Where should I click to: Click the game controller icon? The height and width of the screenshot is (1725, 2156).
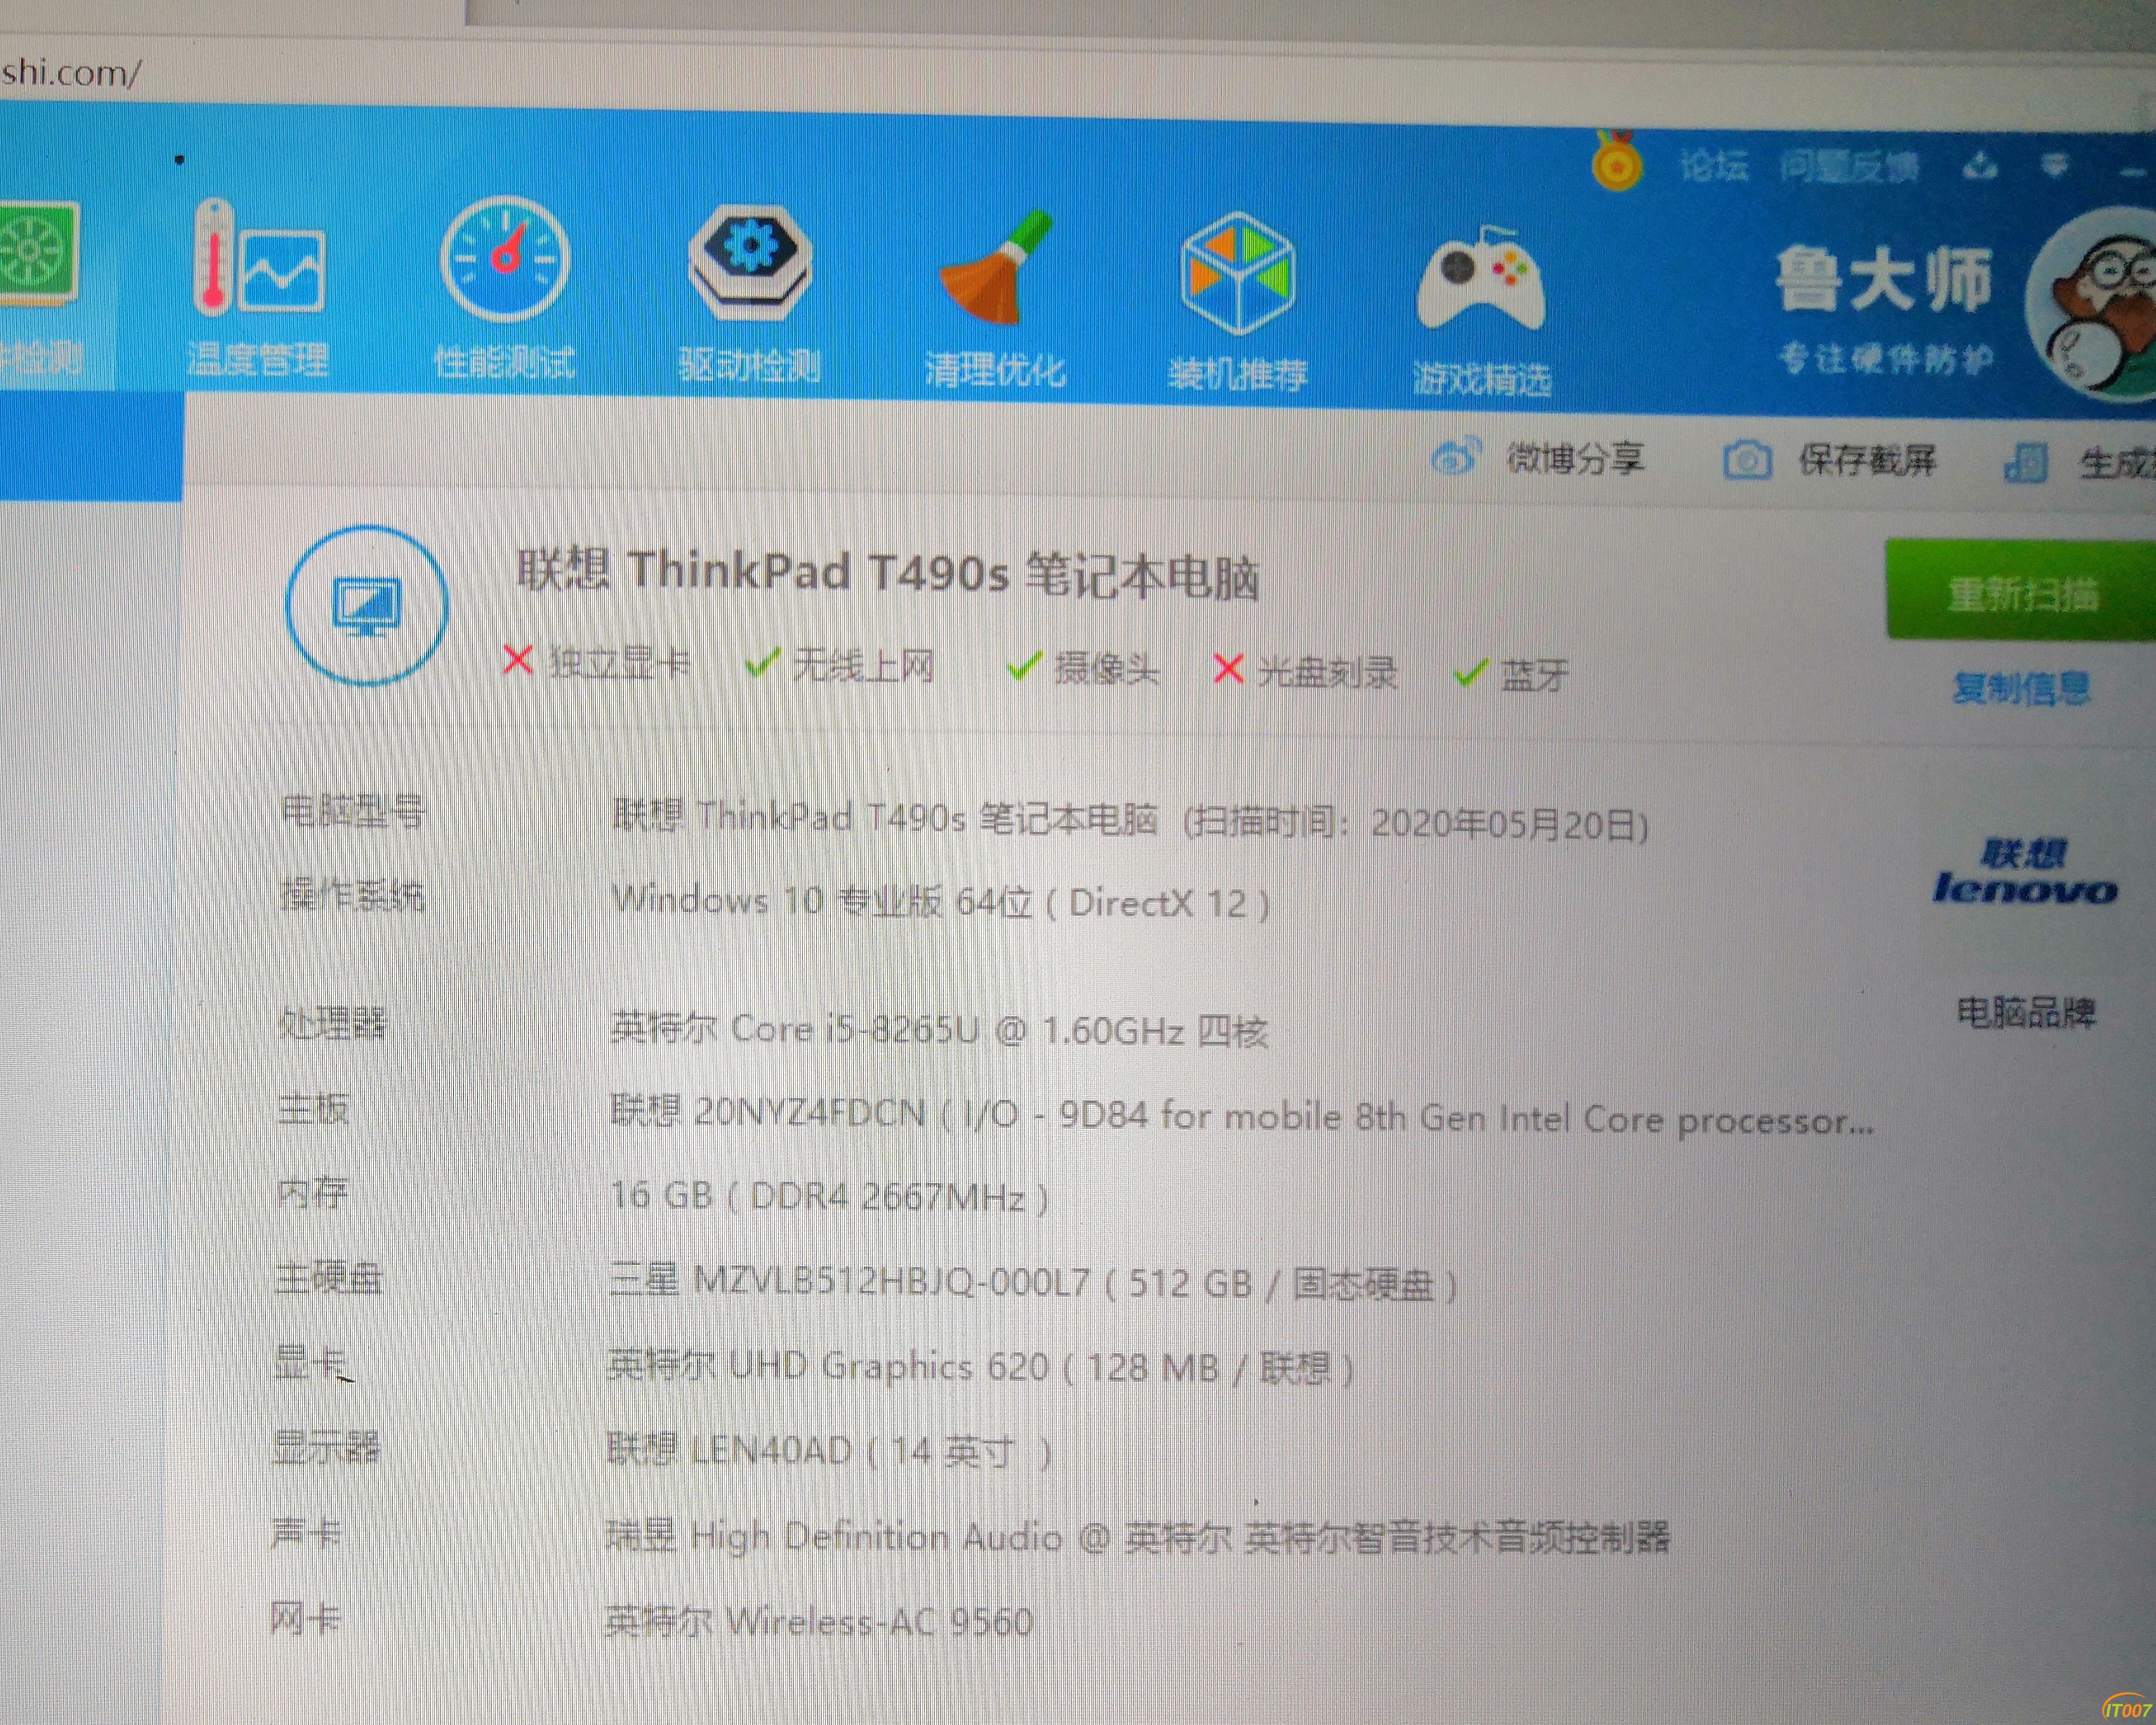1481,279
